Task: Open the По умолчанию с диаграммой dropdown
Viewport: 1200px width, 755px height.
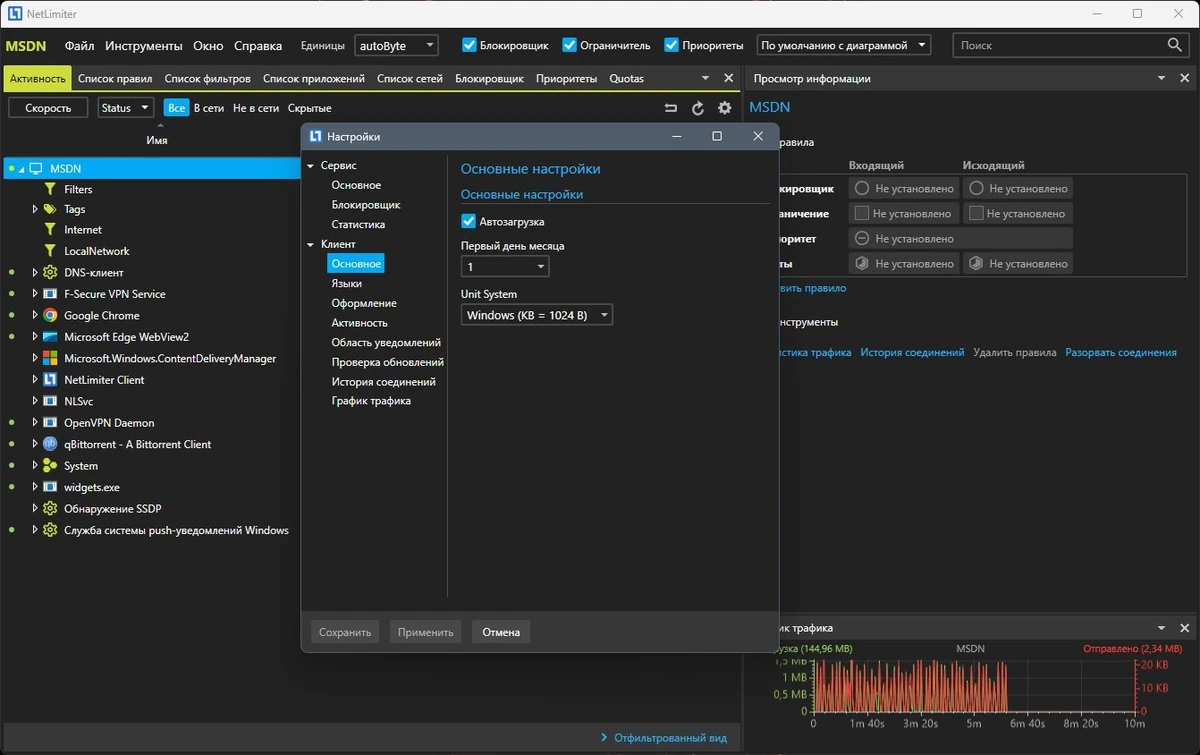Action: [843, 45]
